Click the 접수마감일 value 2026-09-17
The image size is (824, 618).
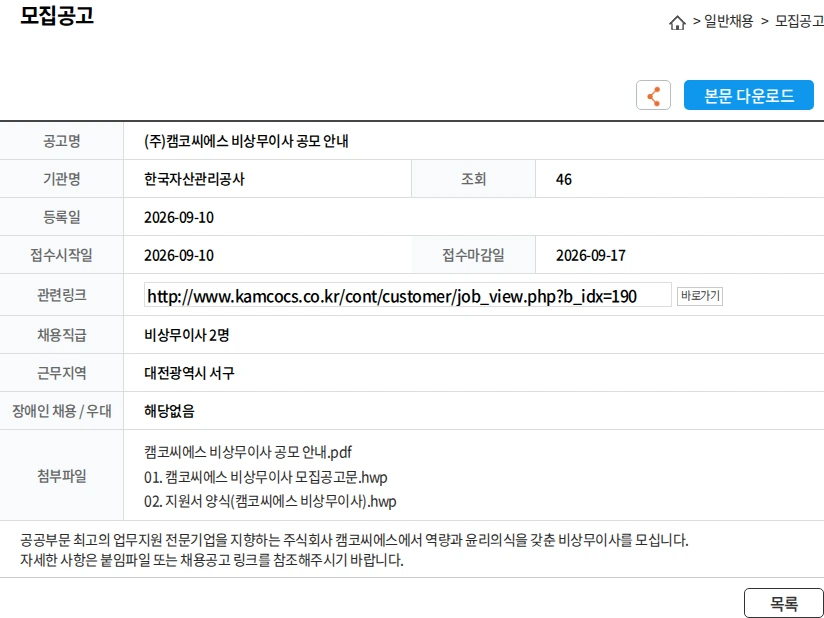pos(591,255)
